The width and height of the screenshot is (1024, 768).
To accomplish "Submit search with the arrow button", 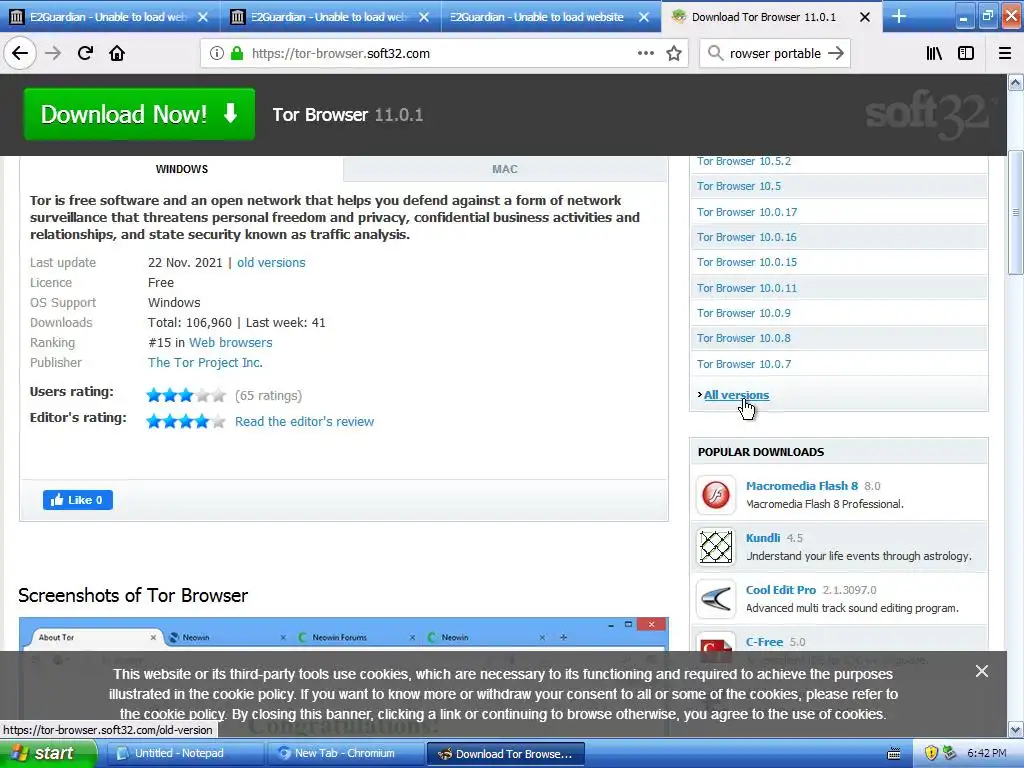I will point(835,54).
